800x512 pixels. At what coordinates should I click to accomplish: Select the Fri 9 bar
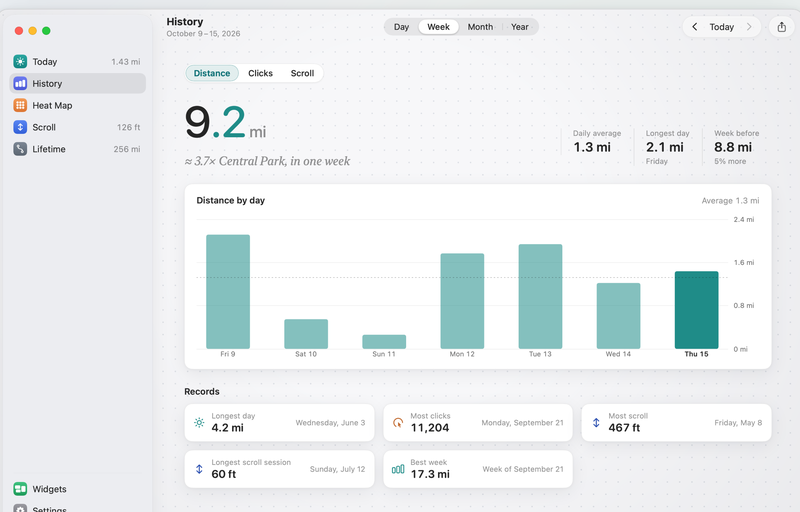click(x=228, y=292)
